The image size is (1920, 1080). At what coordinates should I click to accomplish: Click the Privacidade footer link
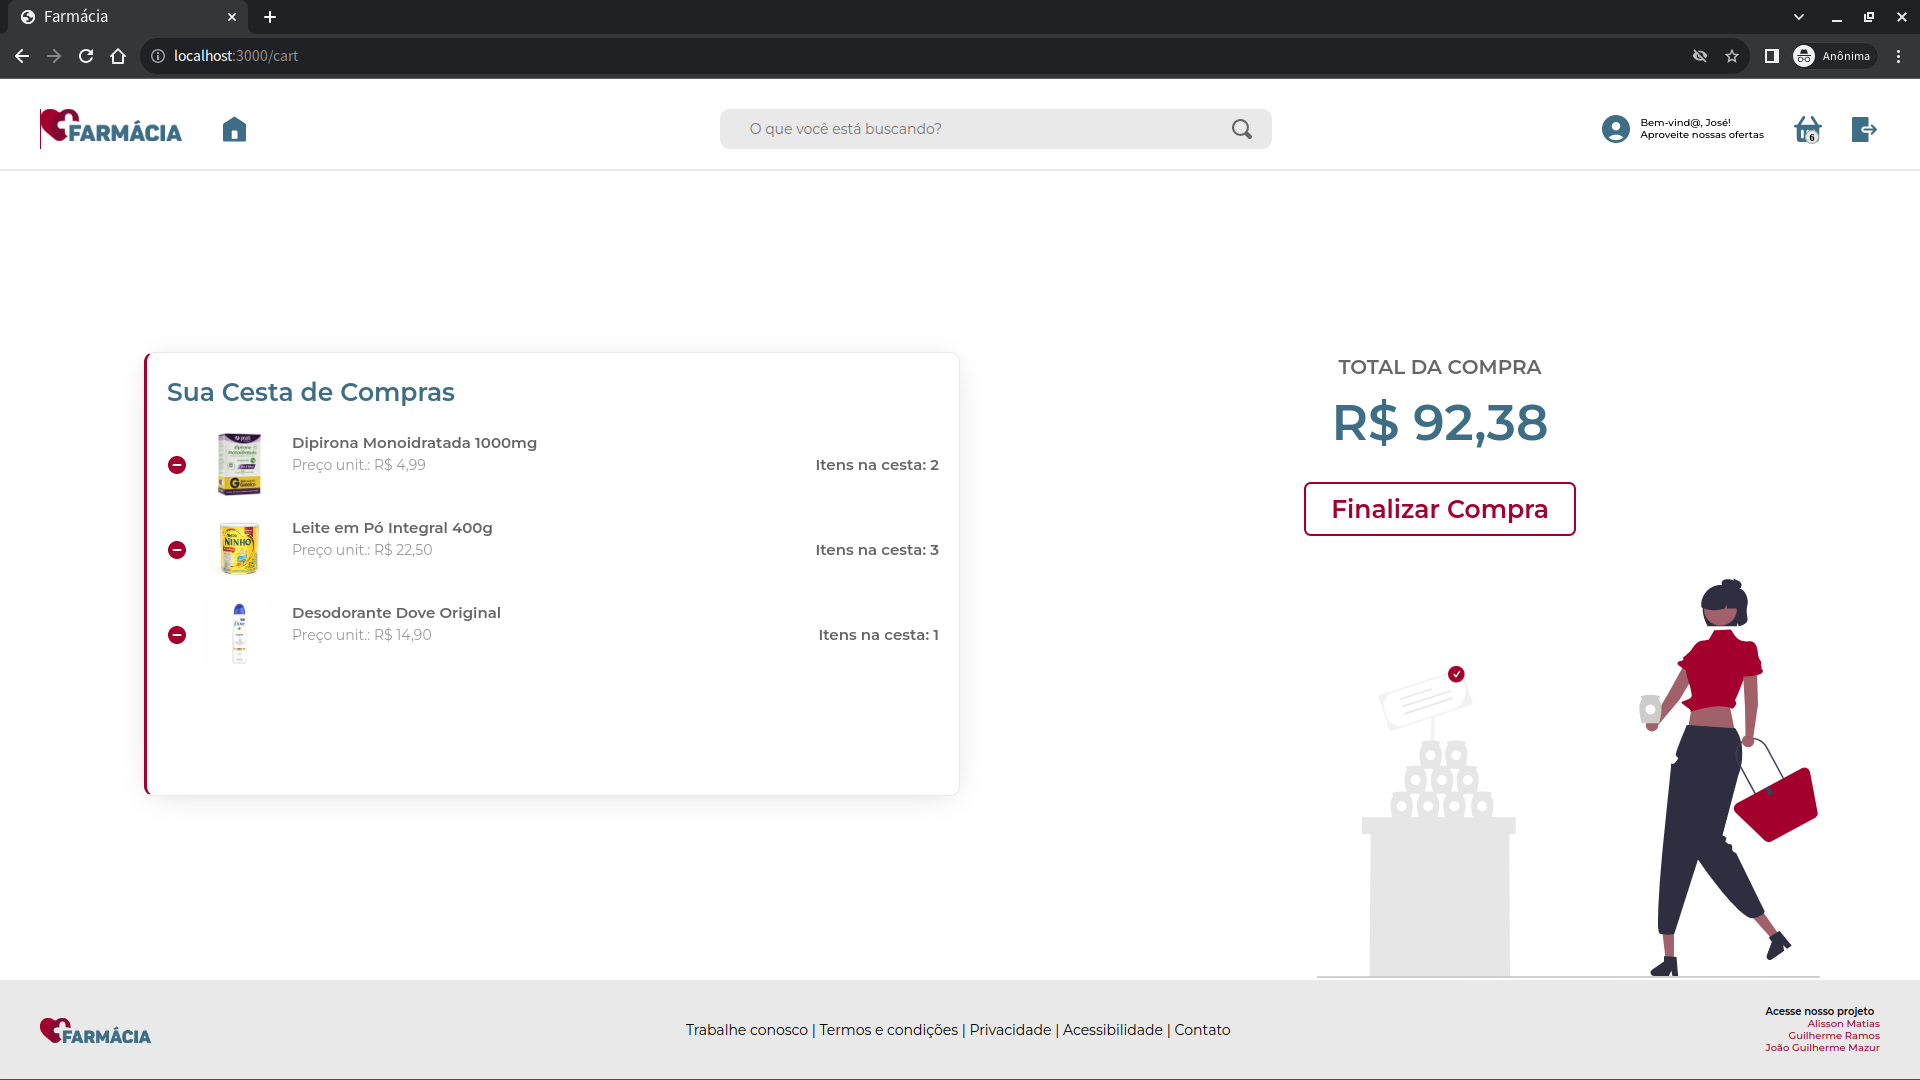1010,1030
